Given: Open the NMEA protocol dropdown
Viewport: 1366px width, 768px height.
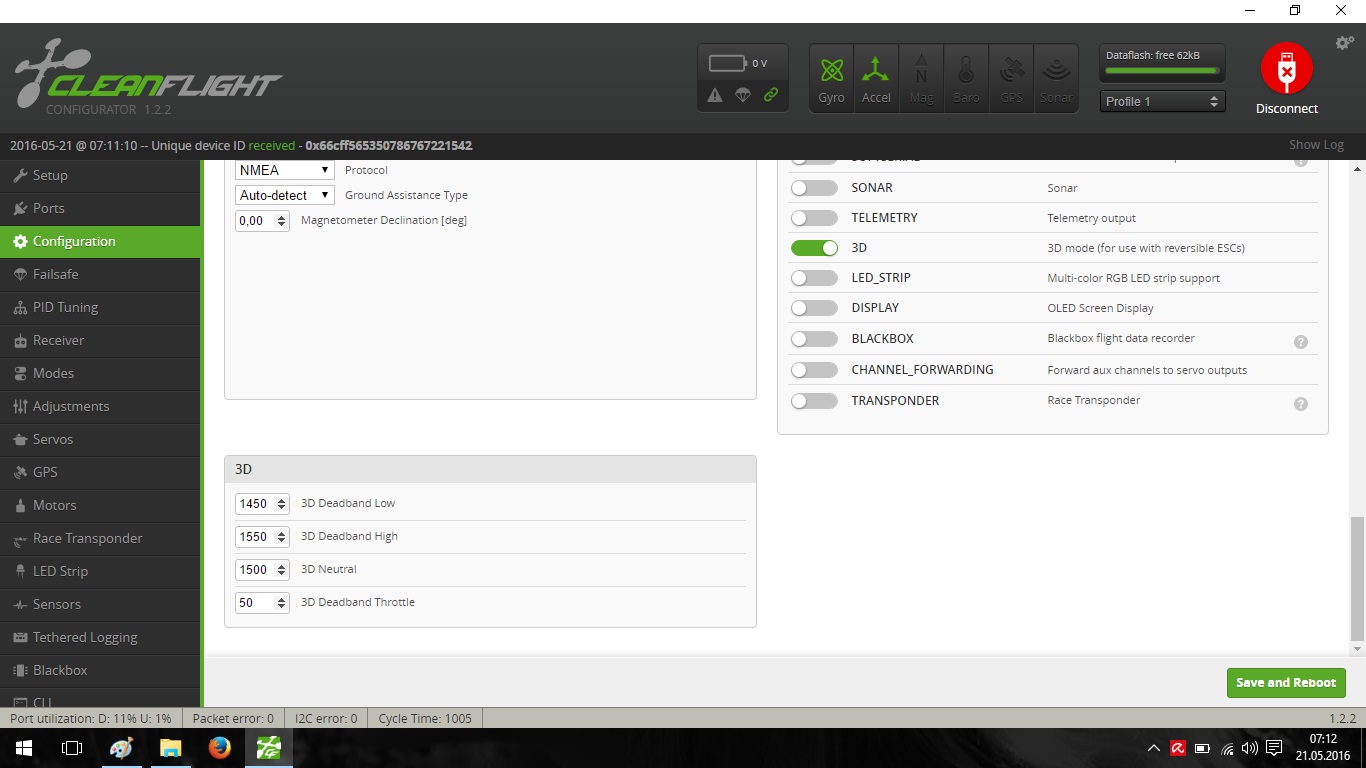Looking at the screenshot, I should coord(285,170).
